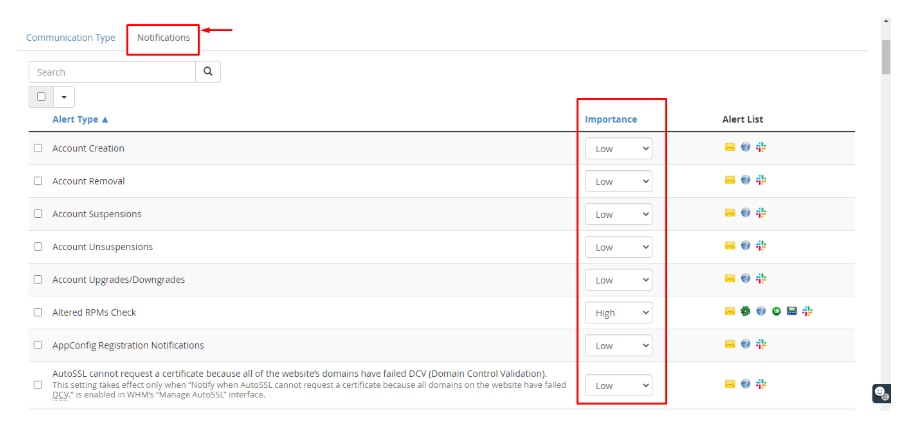The image size is (906, 421).
Task: Select the Notifications tab
Action: 163,38
